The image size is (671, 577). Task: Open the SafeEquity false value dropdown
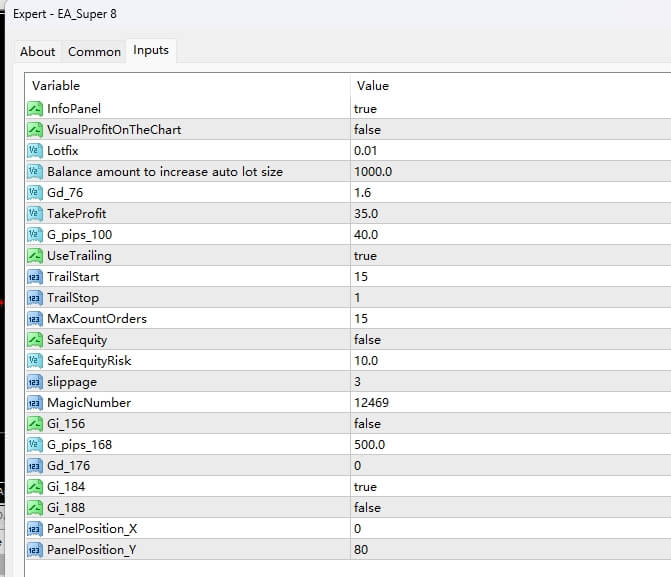367,339
